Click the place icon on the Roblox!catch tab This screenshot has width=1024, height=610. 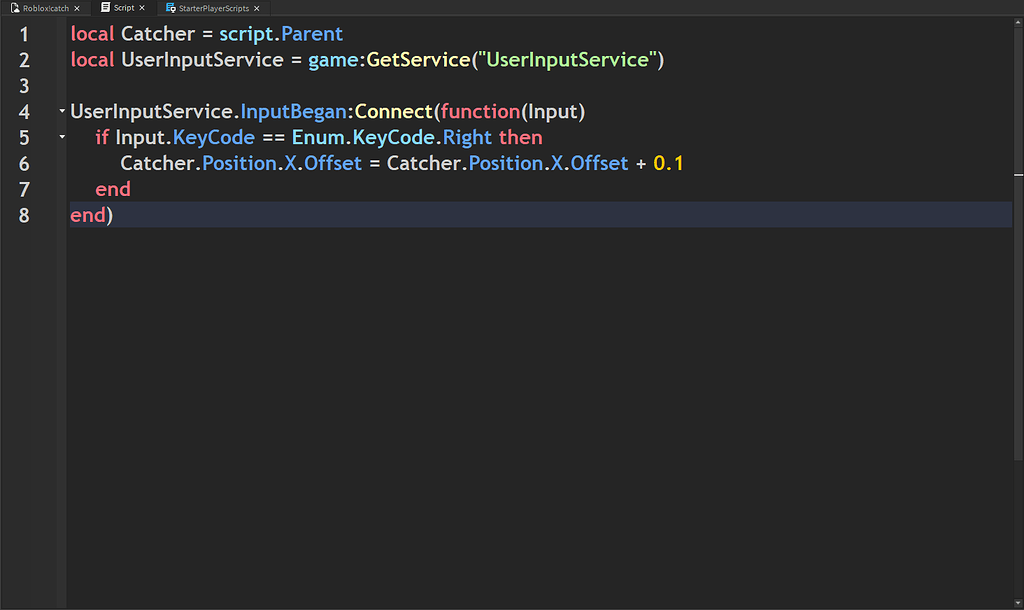[x=14, y=8]
